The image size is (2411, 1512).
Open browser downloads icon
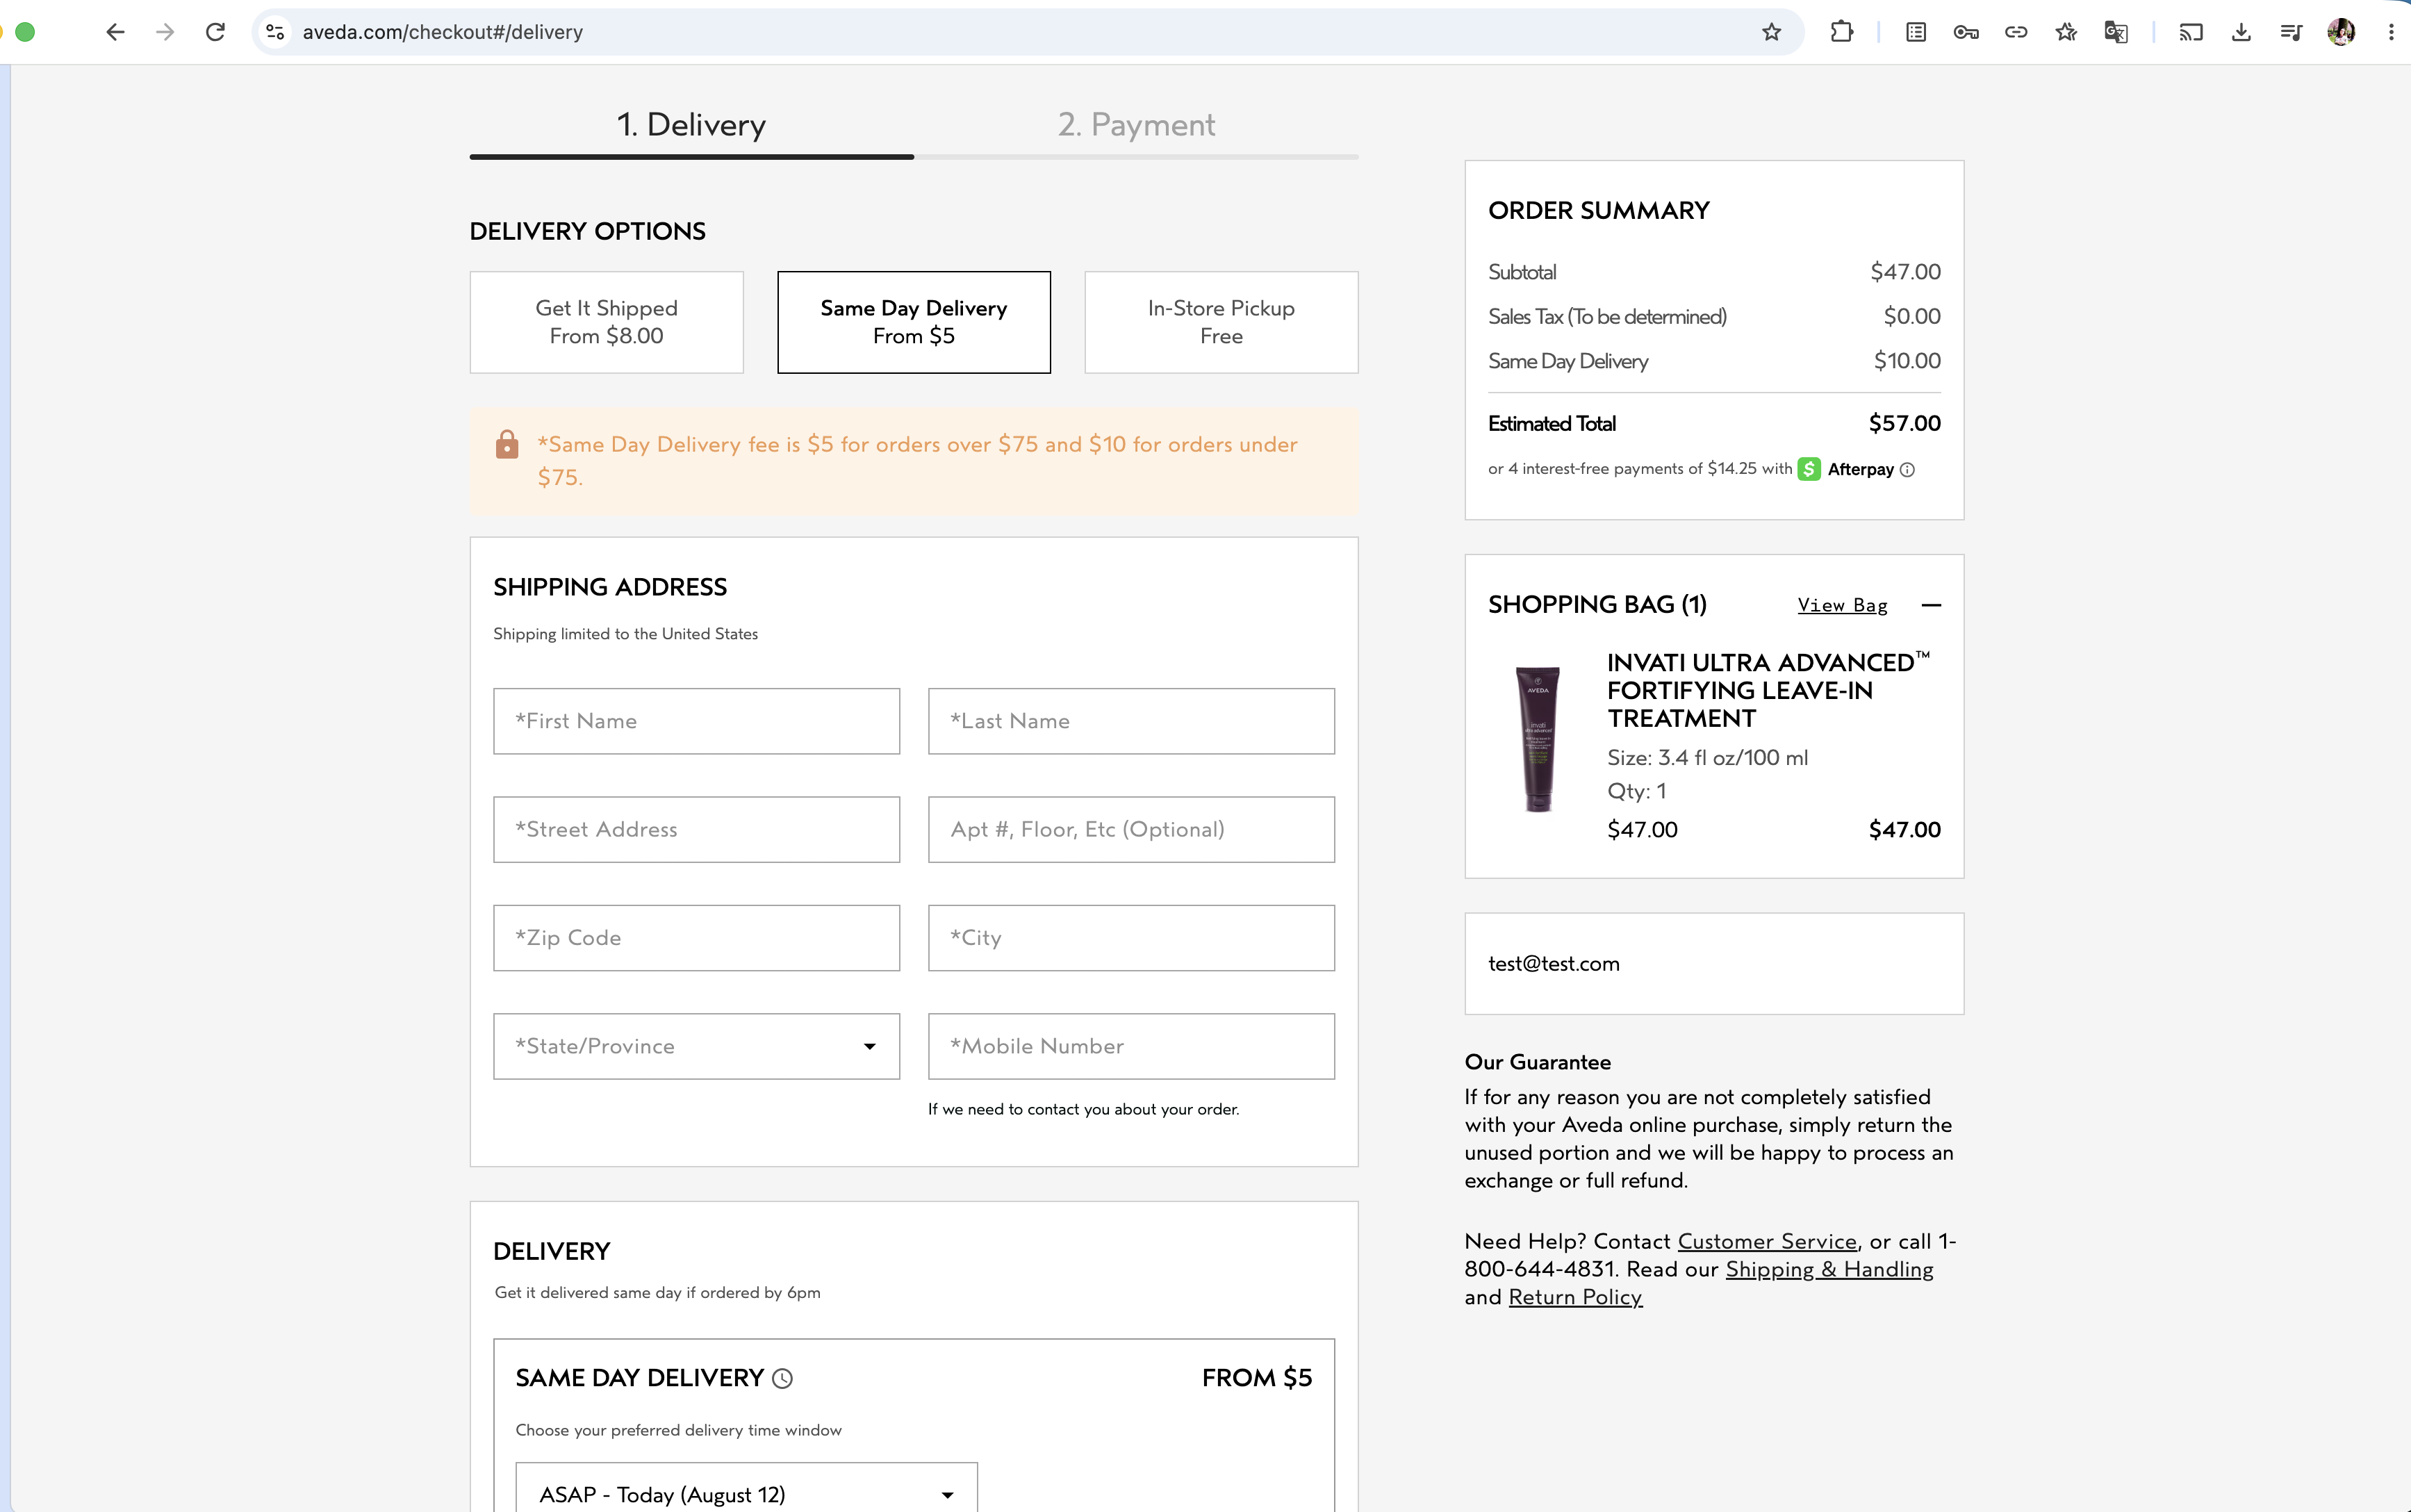(2241, 32)
